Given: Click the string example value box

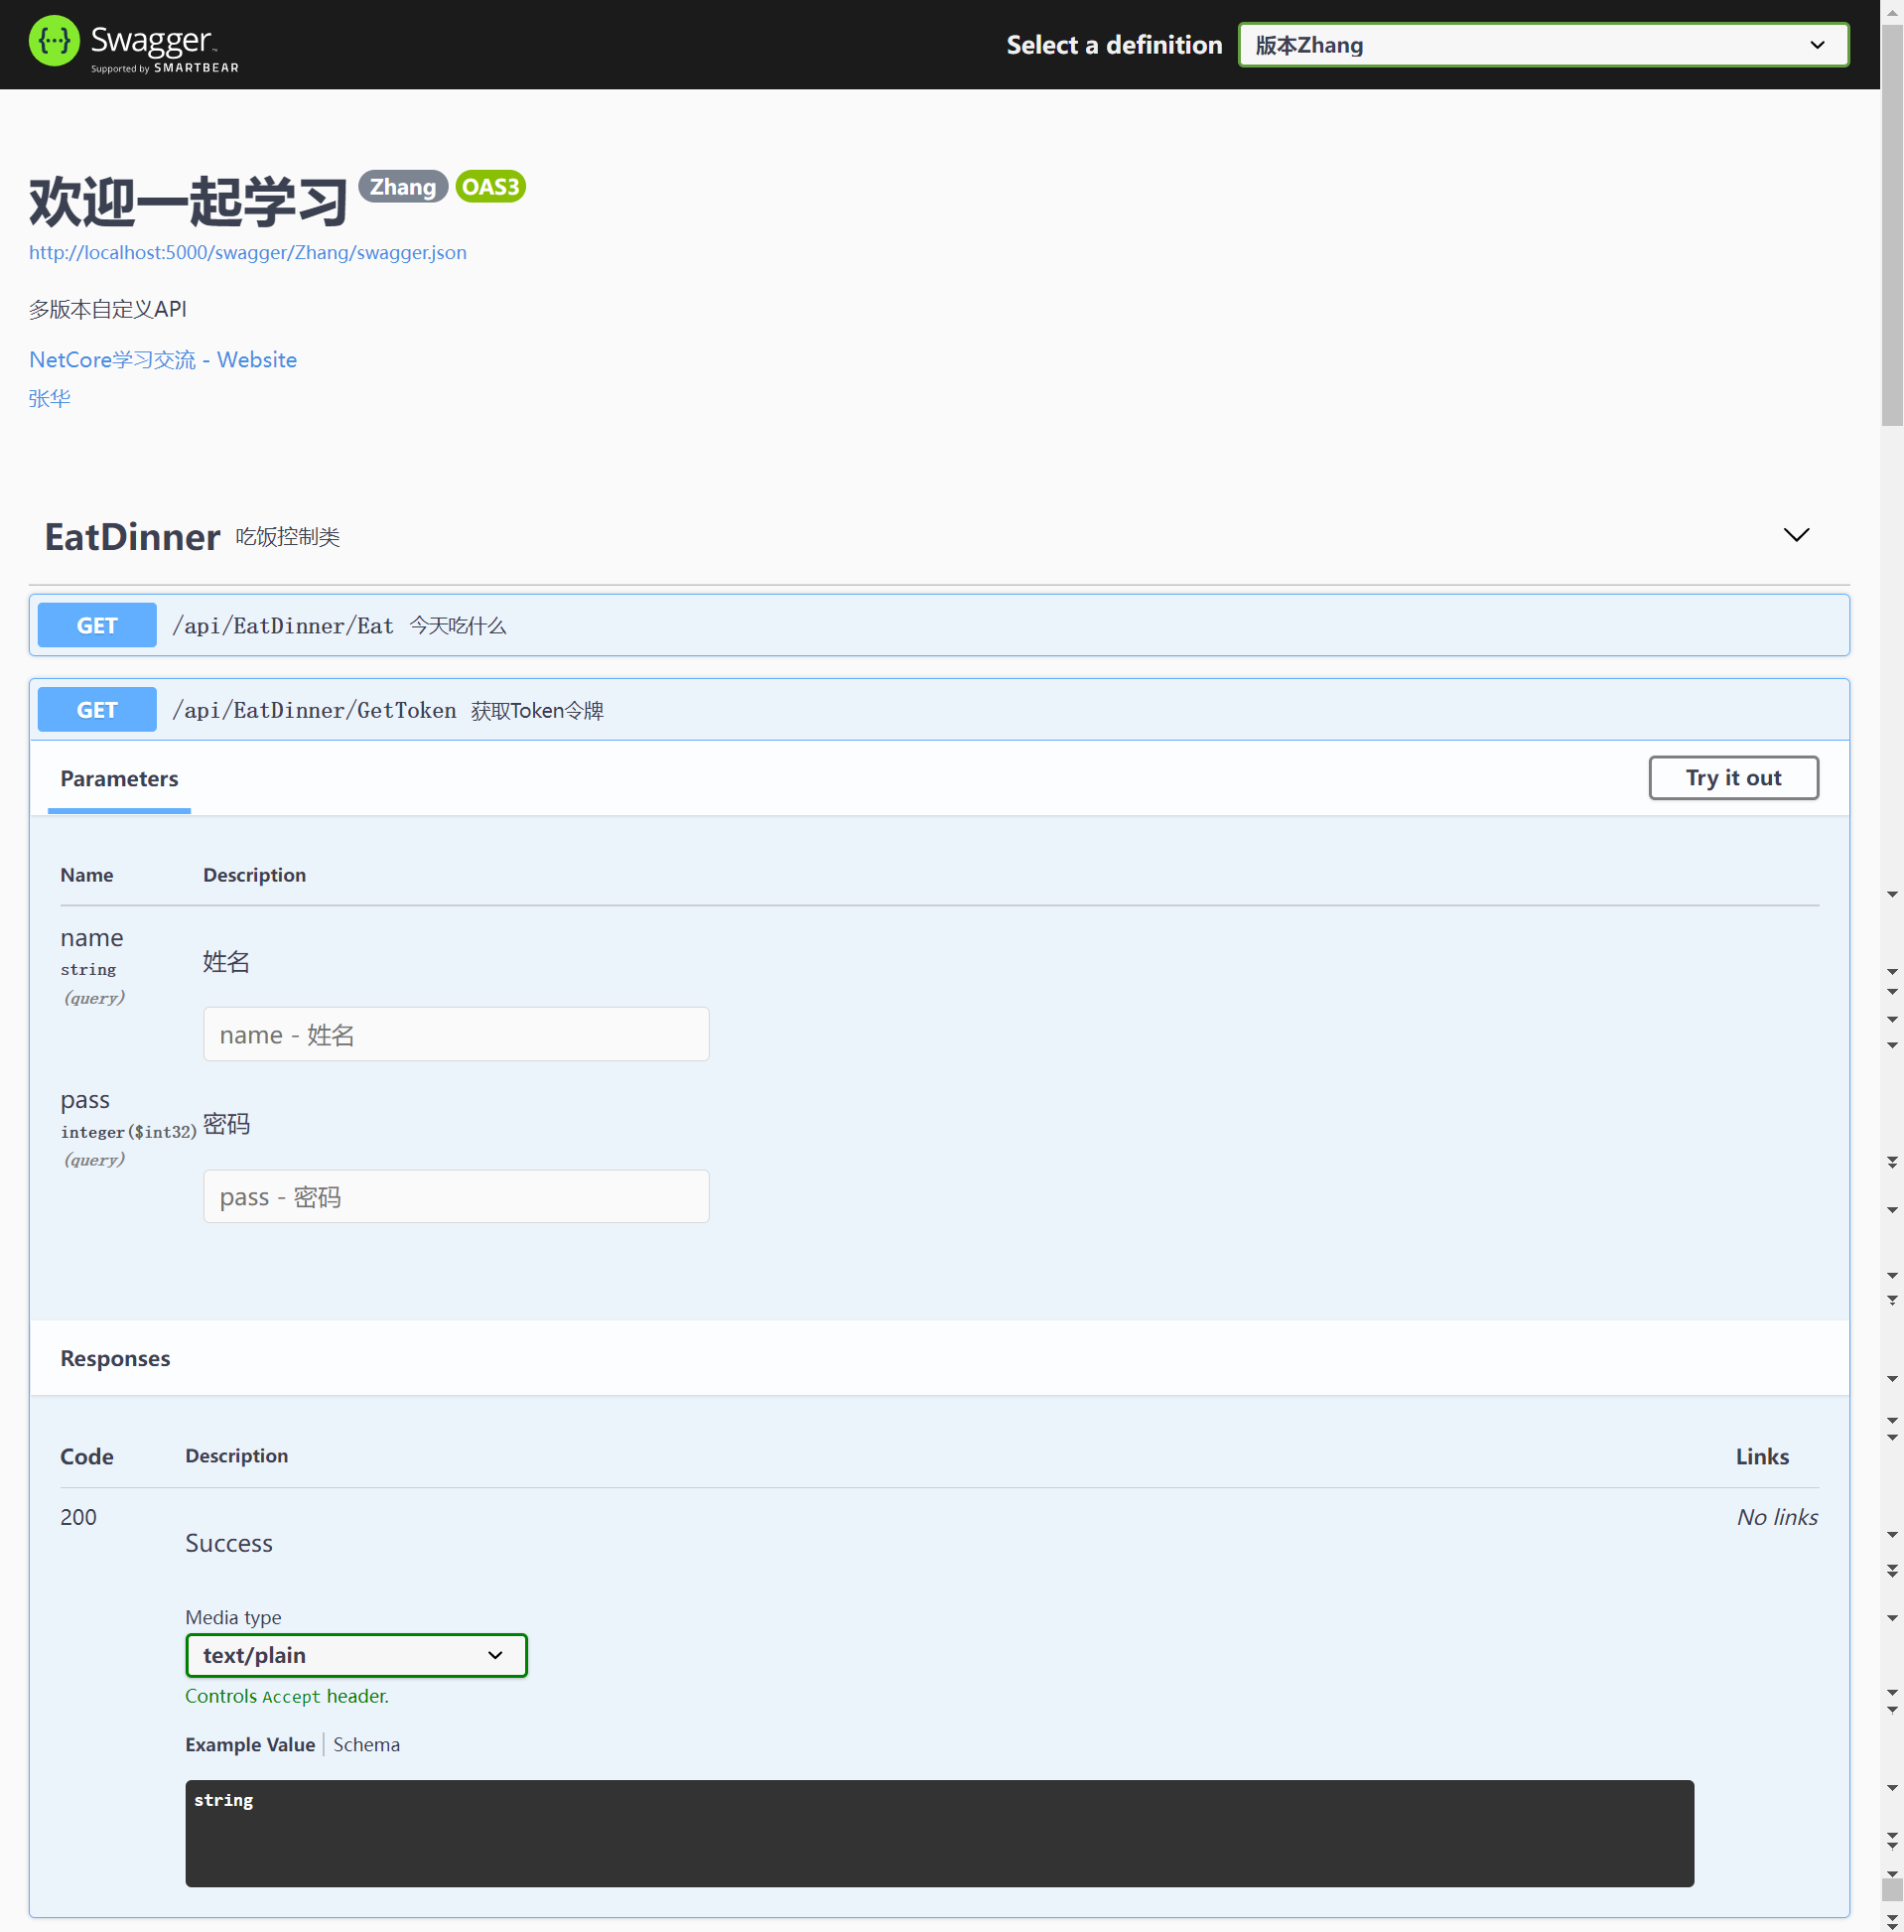Looking at the screenshot, I should (939, 1833).
